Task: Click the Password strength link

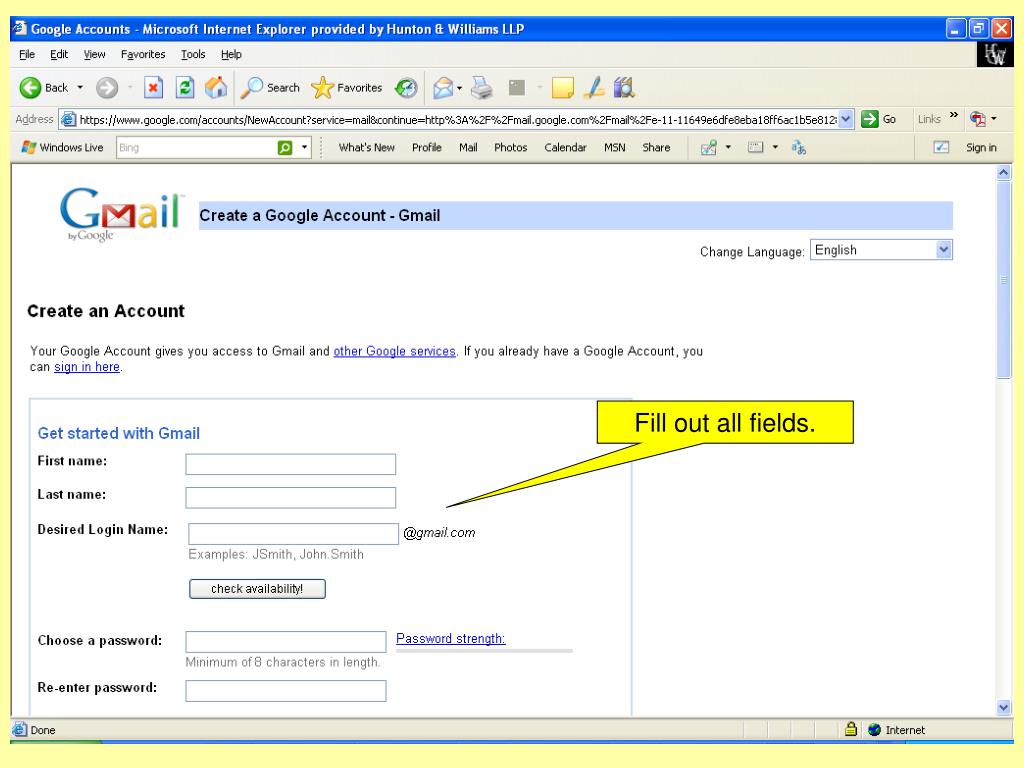Action: [451, 639]
